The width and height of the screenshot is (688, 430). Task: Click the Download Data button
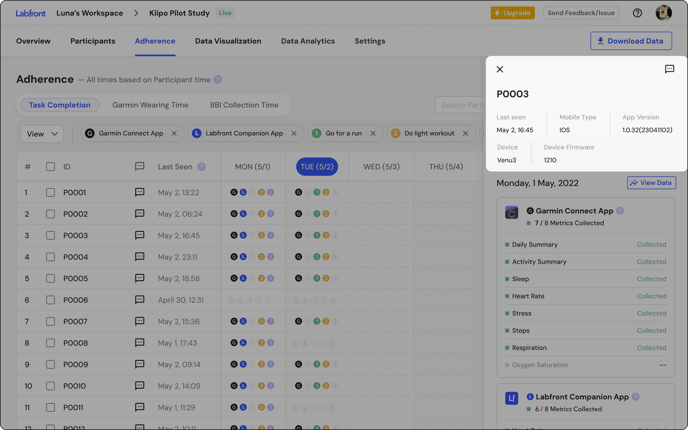631,41
